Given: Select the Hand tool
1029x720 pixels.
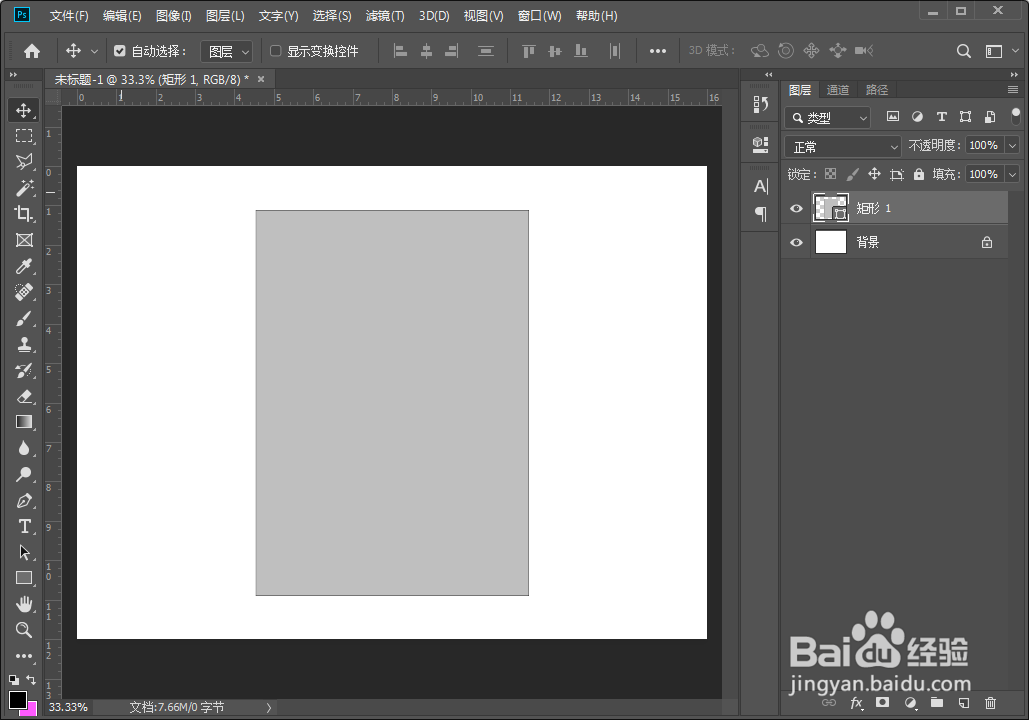Looking at the screenshot, I should coord(24,604).
